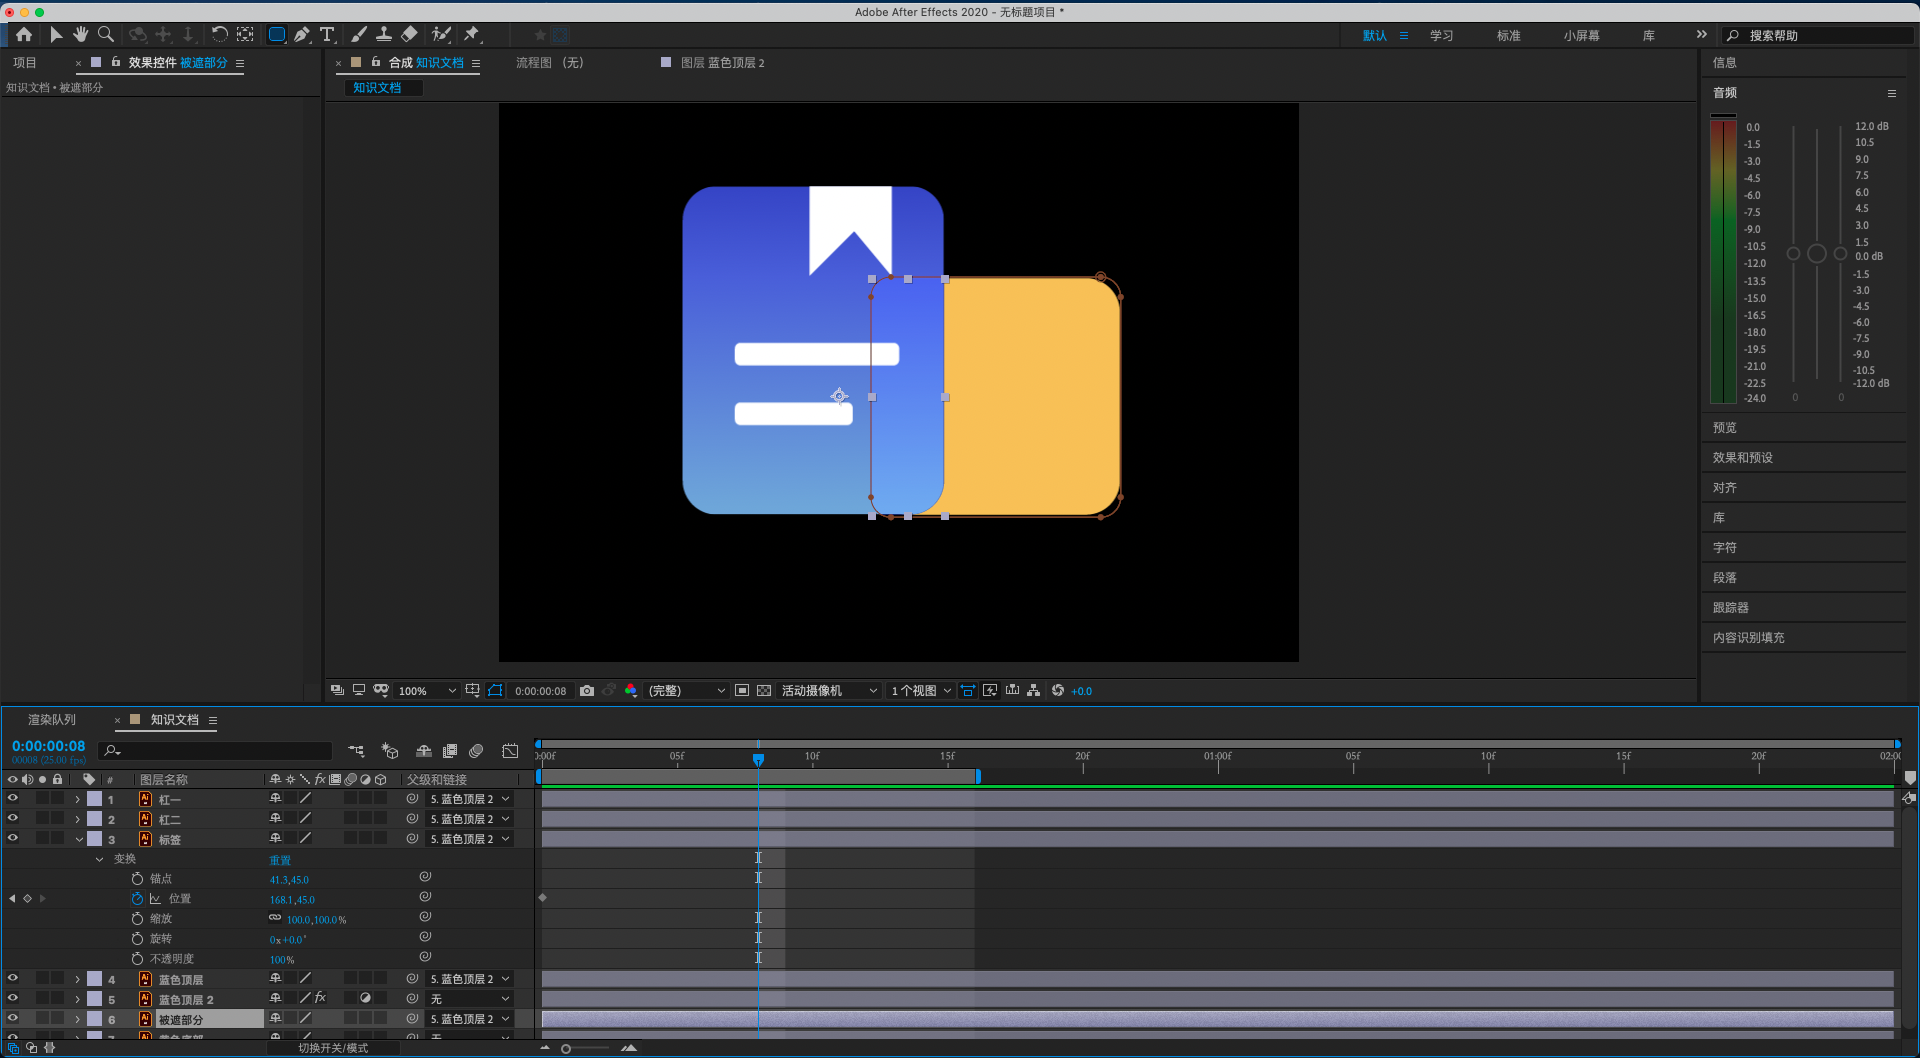Click the timeline zoom slider handle
This screenshot has height=1058, width=1920.
[566, 1048]
